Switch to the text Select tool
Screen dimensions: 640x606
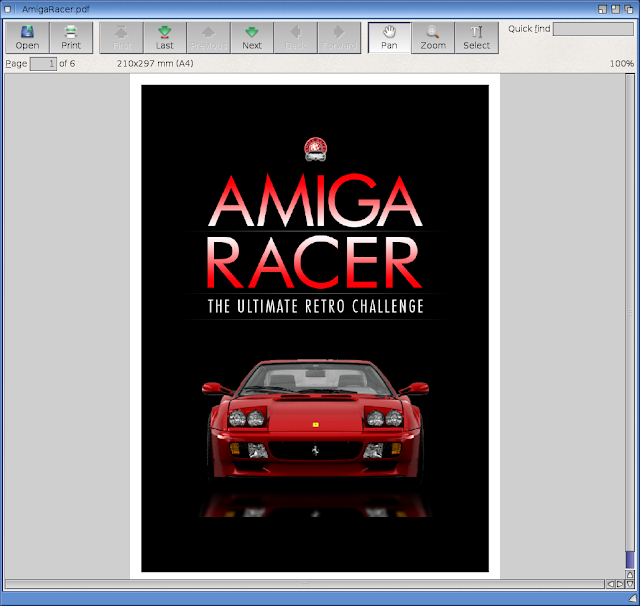tap(477, 38)
